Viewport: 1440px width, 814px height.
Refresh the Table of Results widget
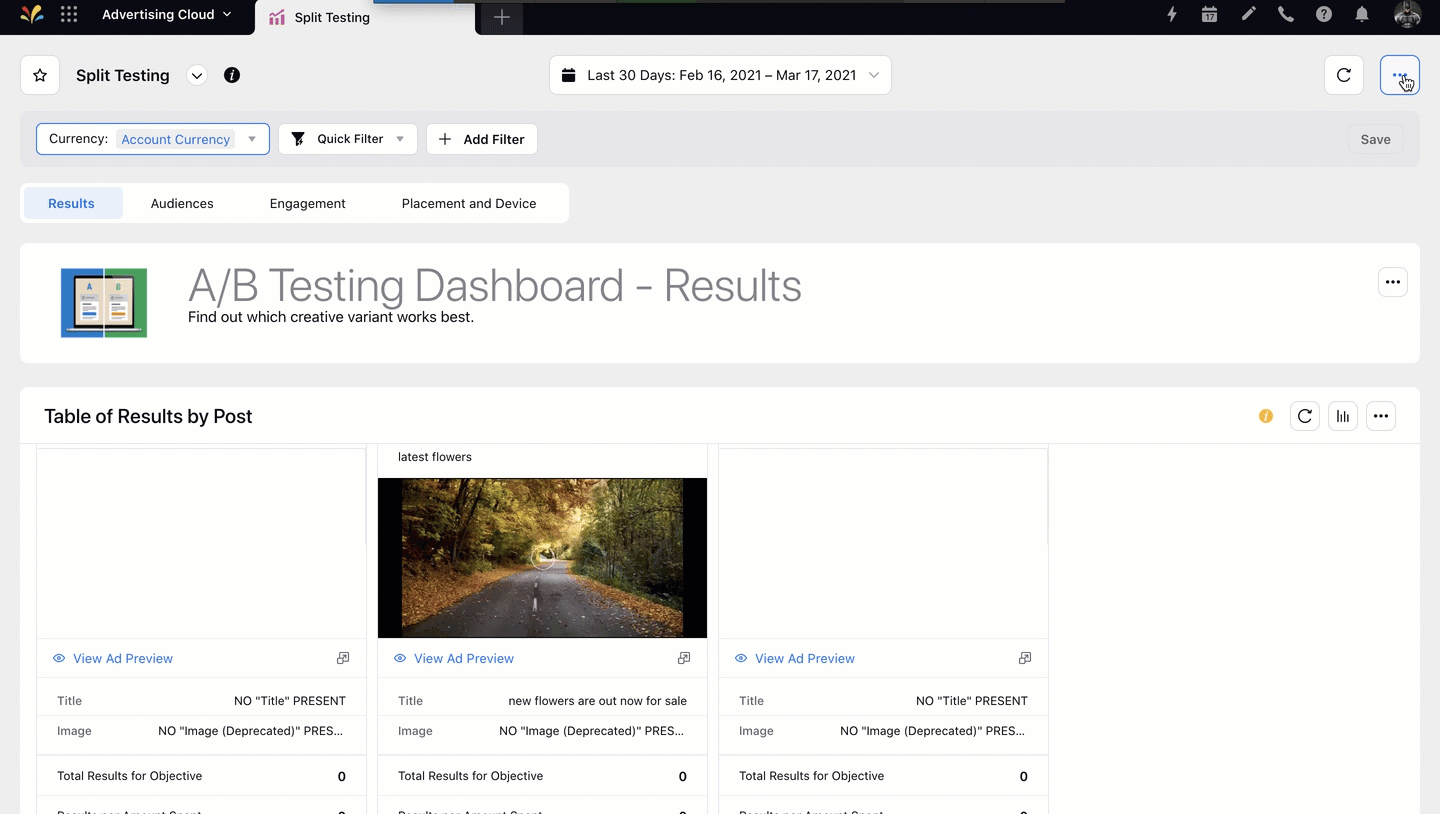click(1305, 416)
